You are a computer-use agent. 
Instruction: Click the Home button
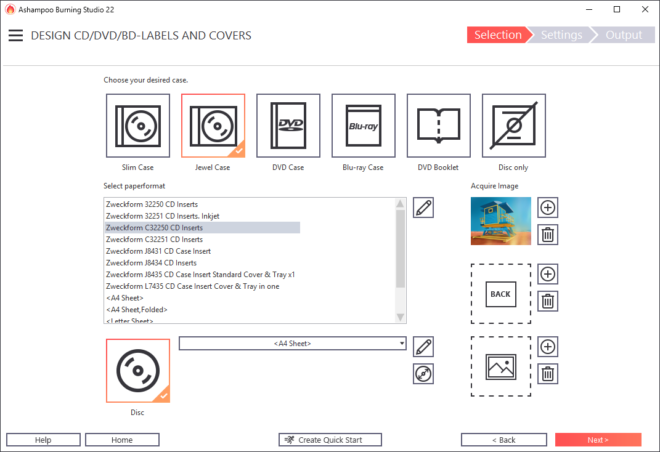[122, 440]
